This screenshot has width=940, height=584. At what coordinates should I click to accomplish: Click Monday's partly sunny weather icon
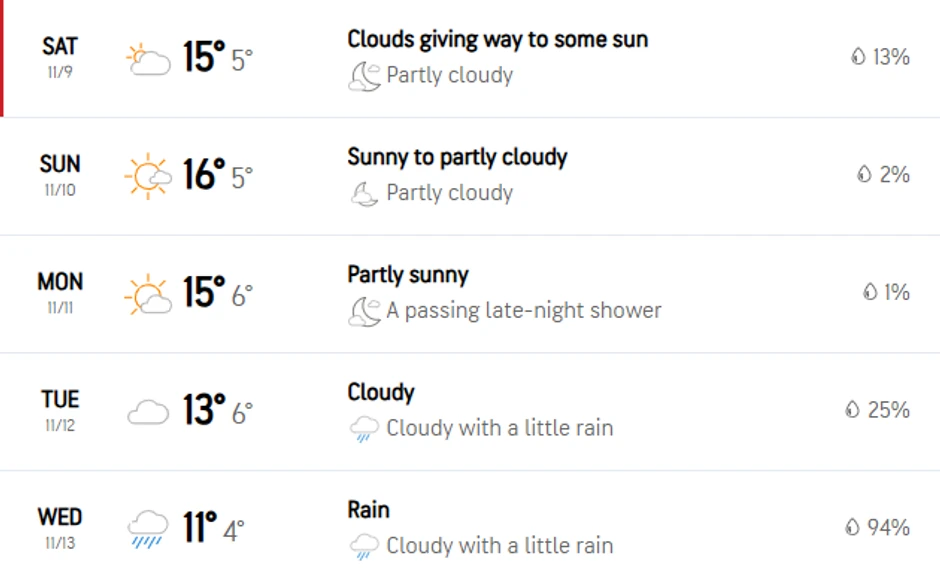(148, 294)
